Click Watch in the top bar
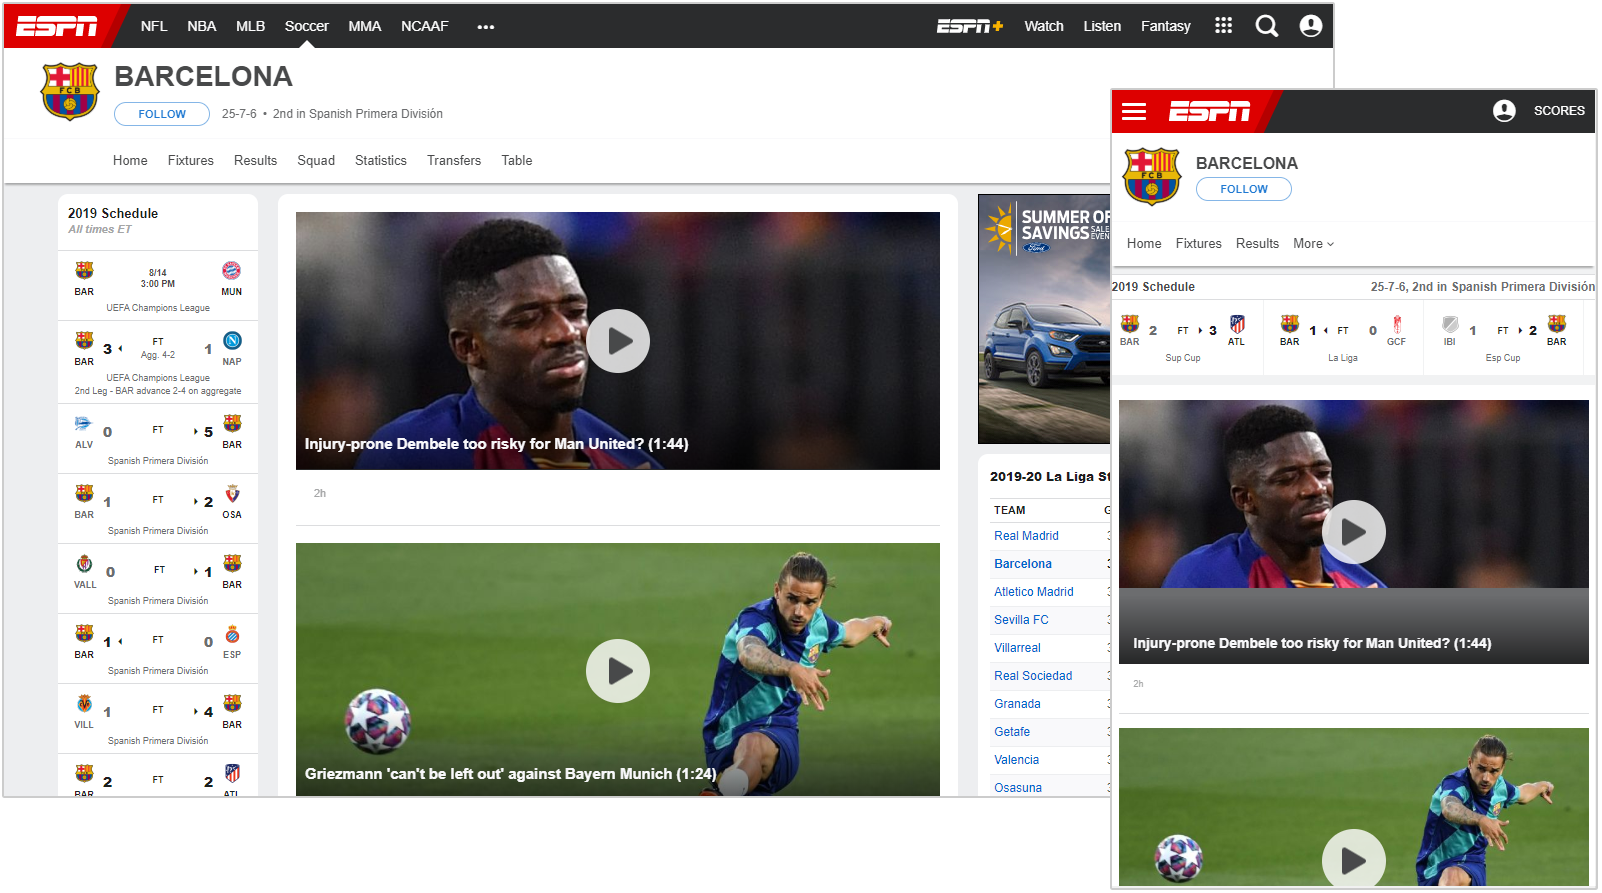The height and width of the screenshot is (893, 1602). 1044,26
